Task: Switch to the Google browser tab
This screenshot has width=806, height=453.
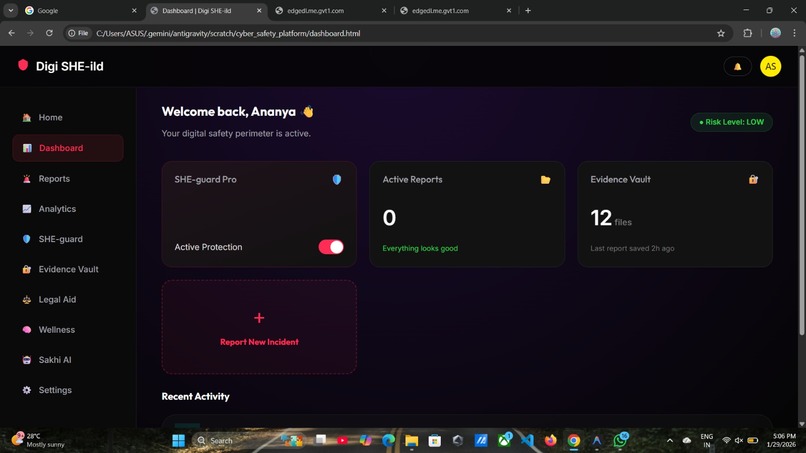Action: point(81,11)
